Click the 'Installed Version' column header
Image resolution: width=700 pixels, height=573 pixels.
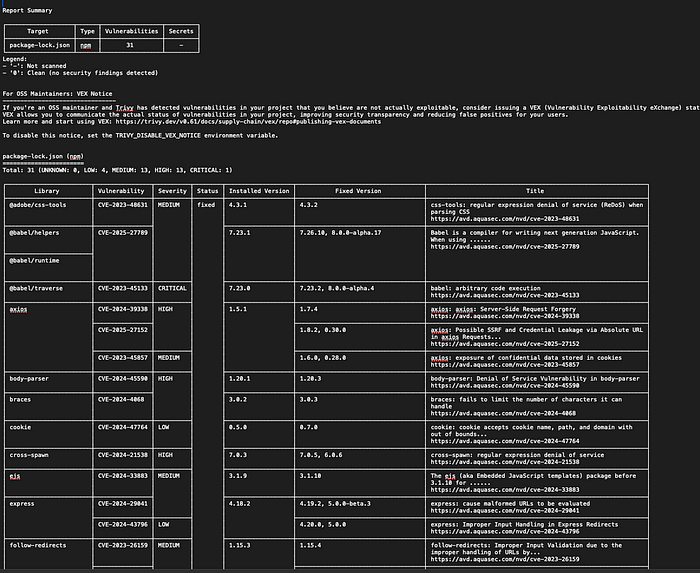point(259,191)
